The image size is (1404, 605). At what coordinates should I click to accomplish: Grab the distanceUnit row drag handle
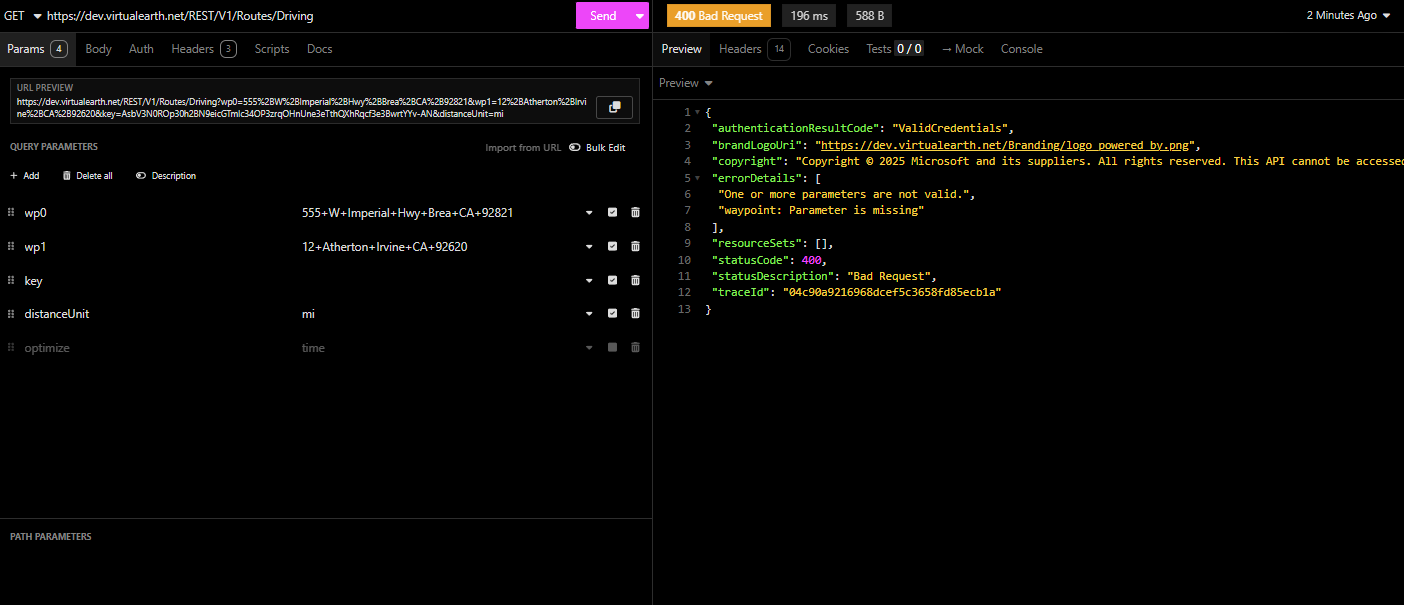coord(12,313)
